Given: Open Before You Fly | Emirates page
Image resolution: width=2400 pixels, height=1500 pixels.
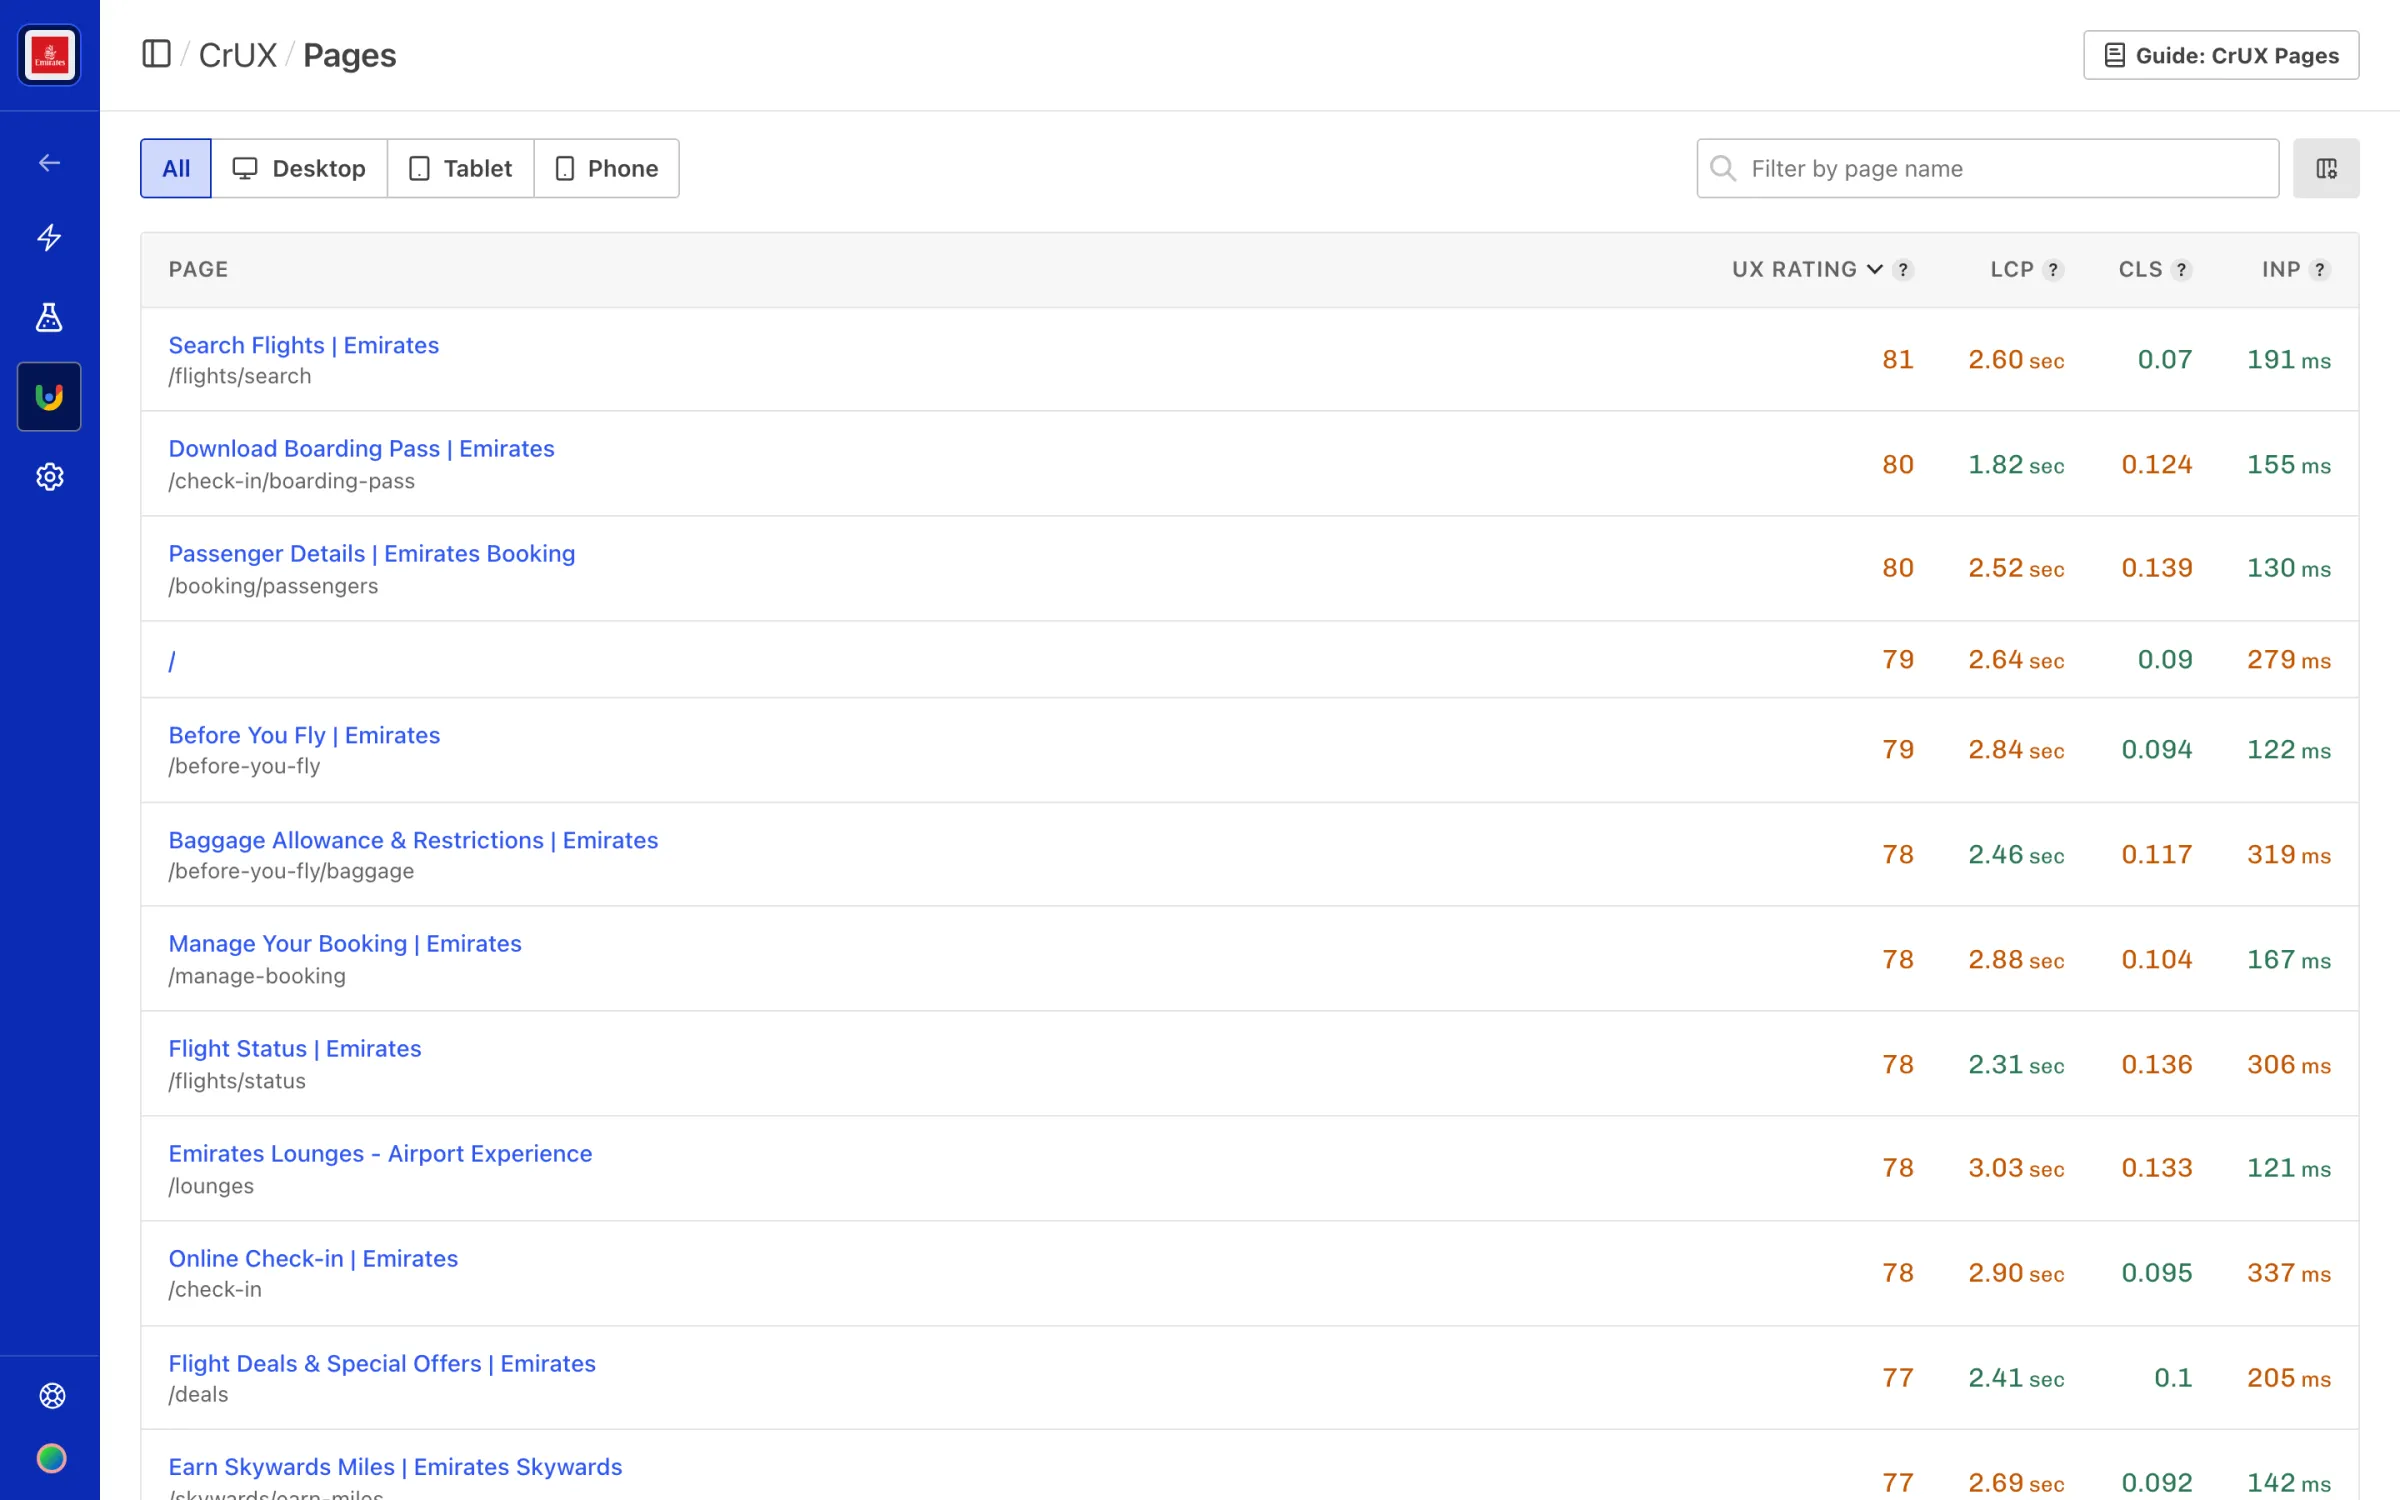Looking at the screenshot, I should 304,735.
